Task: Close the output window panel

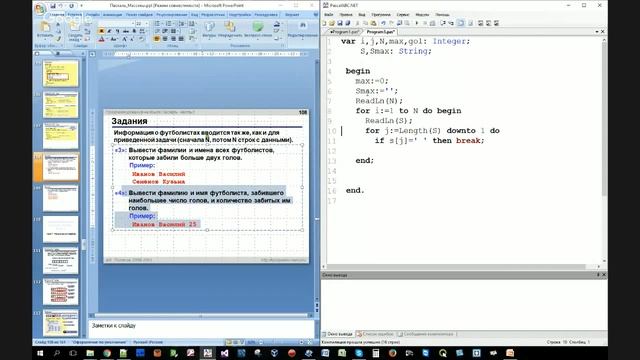Action: [604, 275]
